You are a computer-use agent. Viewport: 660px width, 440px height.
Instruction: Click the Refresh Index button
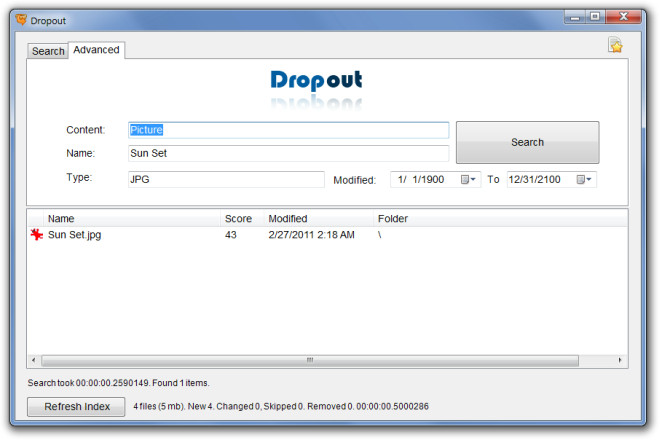pyautogui.click(x=77, y=407)
